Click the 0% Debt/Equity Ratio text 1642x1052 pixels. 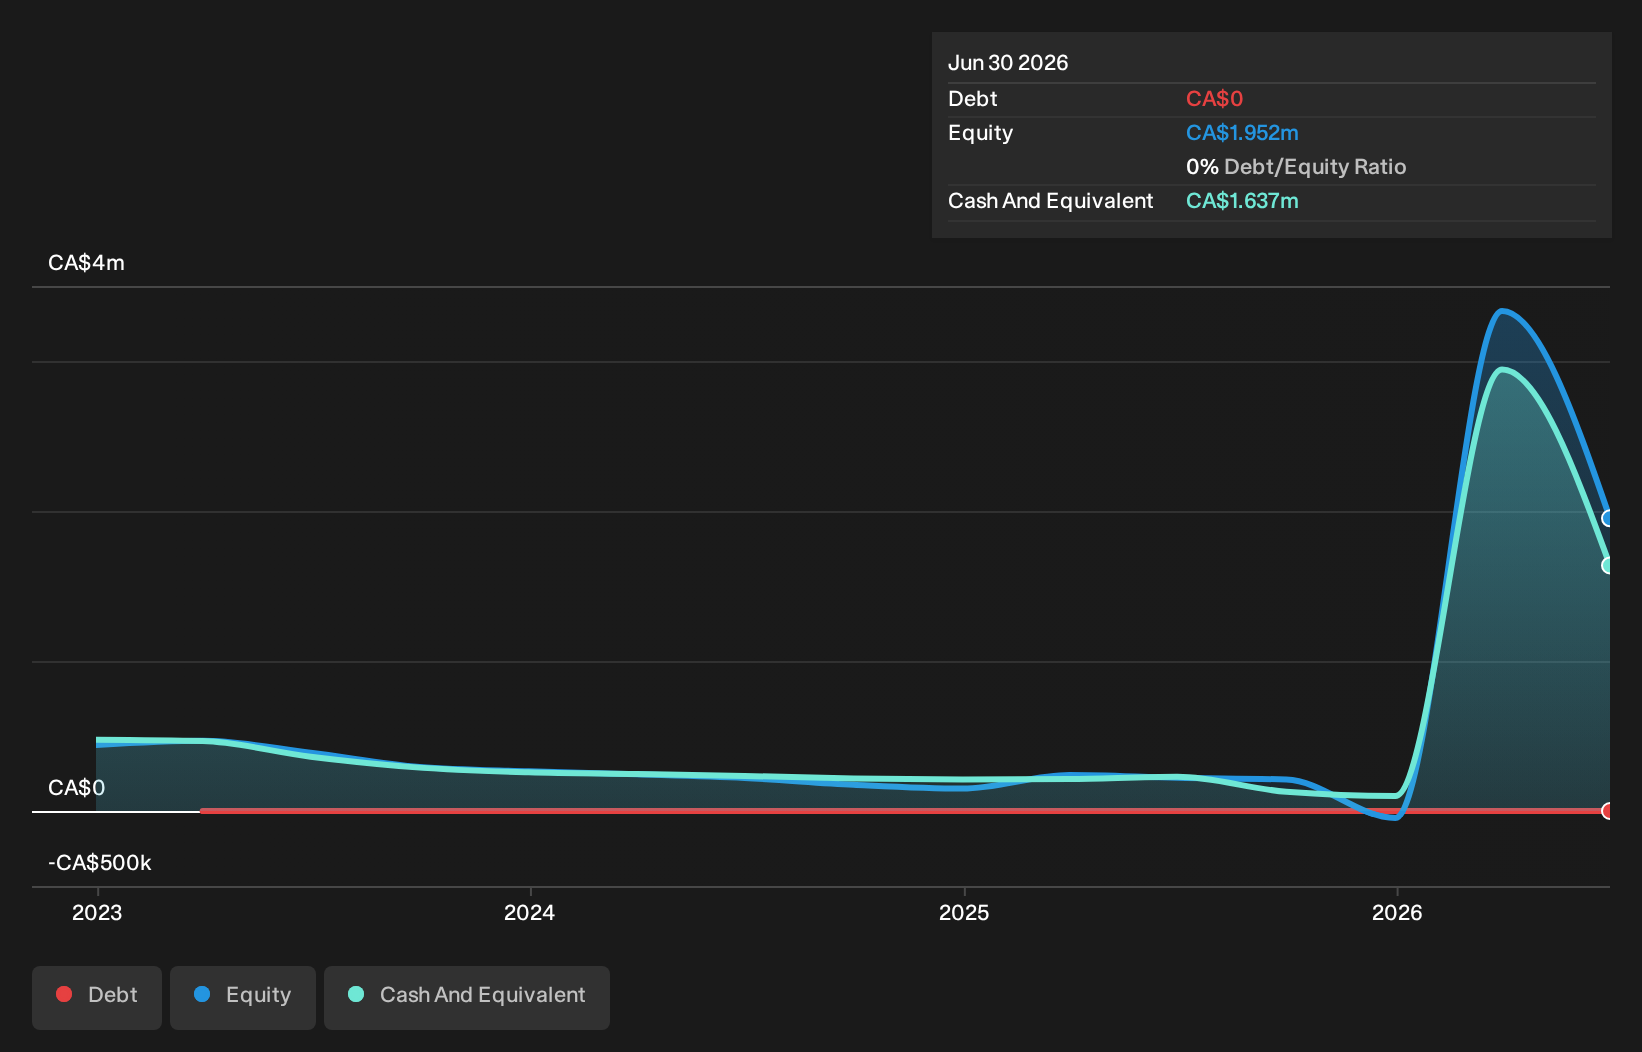click(1296, 167)
